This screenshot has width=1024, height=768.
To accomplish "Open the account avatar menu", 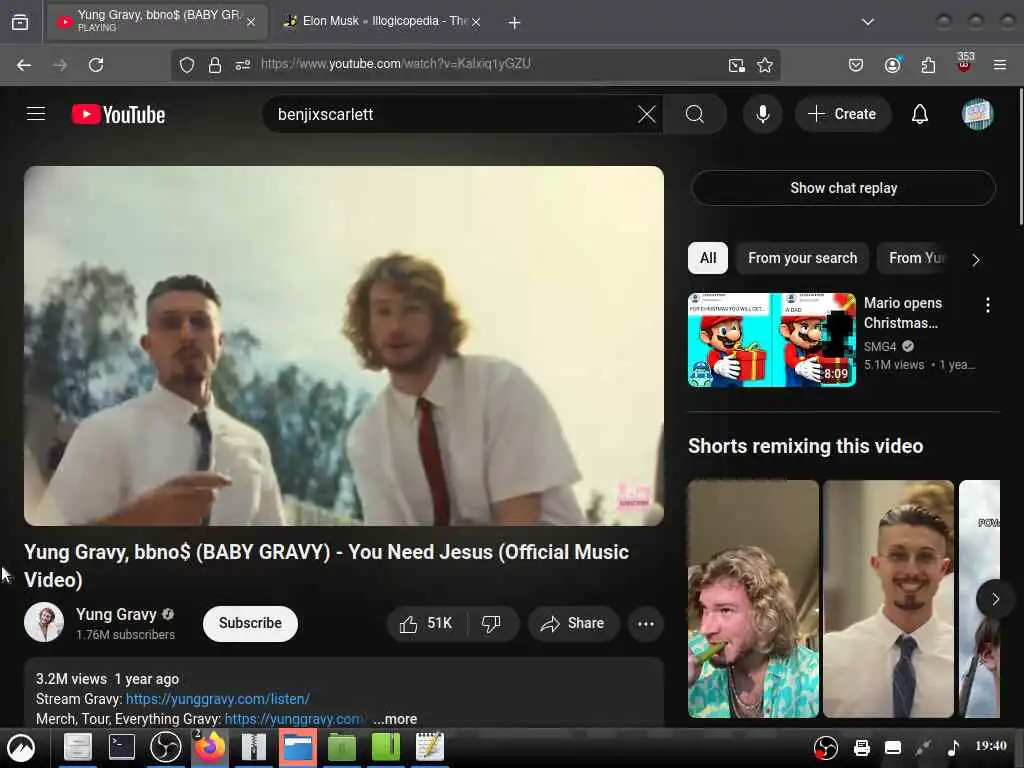I will pos(977,114).
